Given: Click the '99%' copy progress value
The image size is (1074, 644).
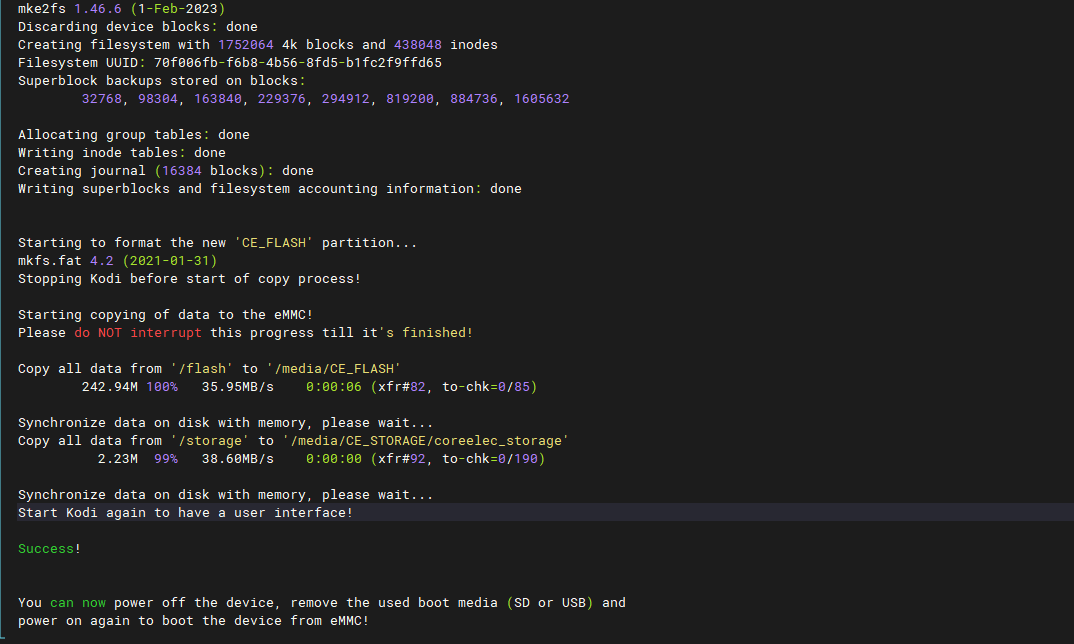Looking at the screenshot, I should (x=165, y=459).
